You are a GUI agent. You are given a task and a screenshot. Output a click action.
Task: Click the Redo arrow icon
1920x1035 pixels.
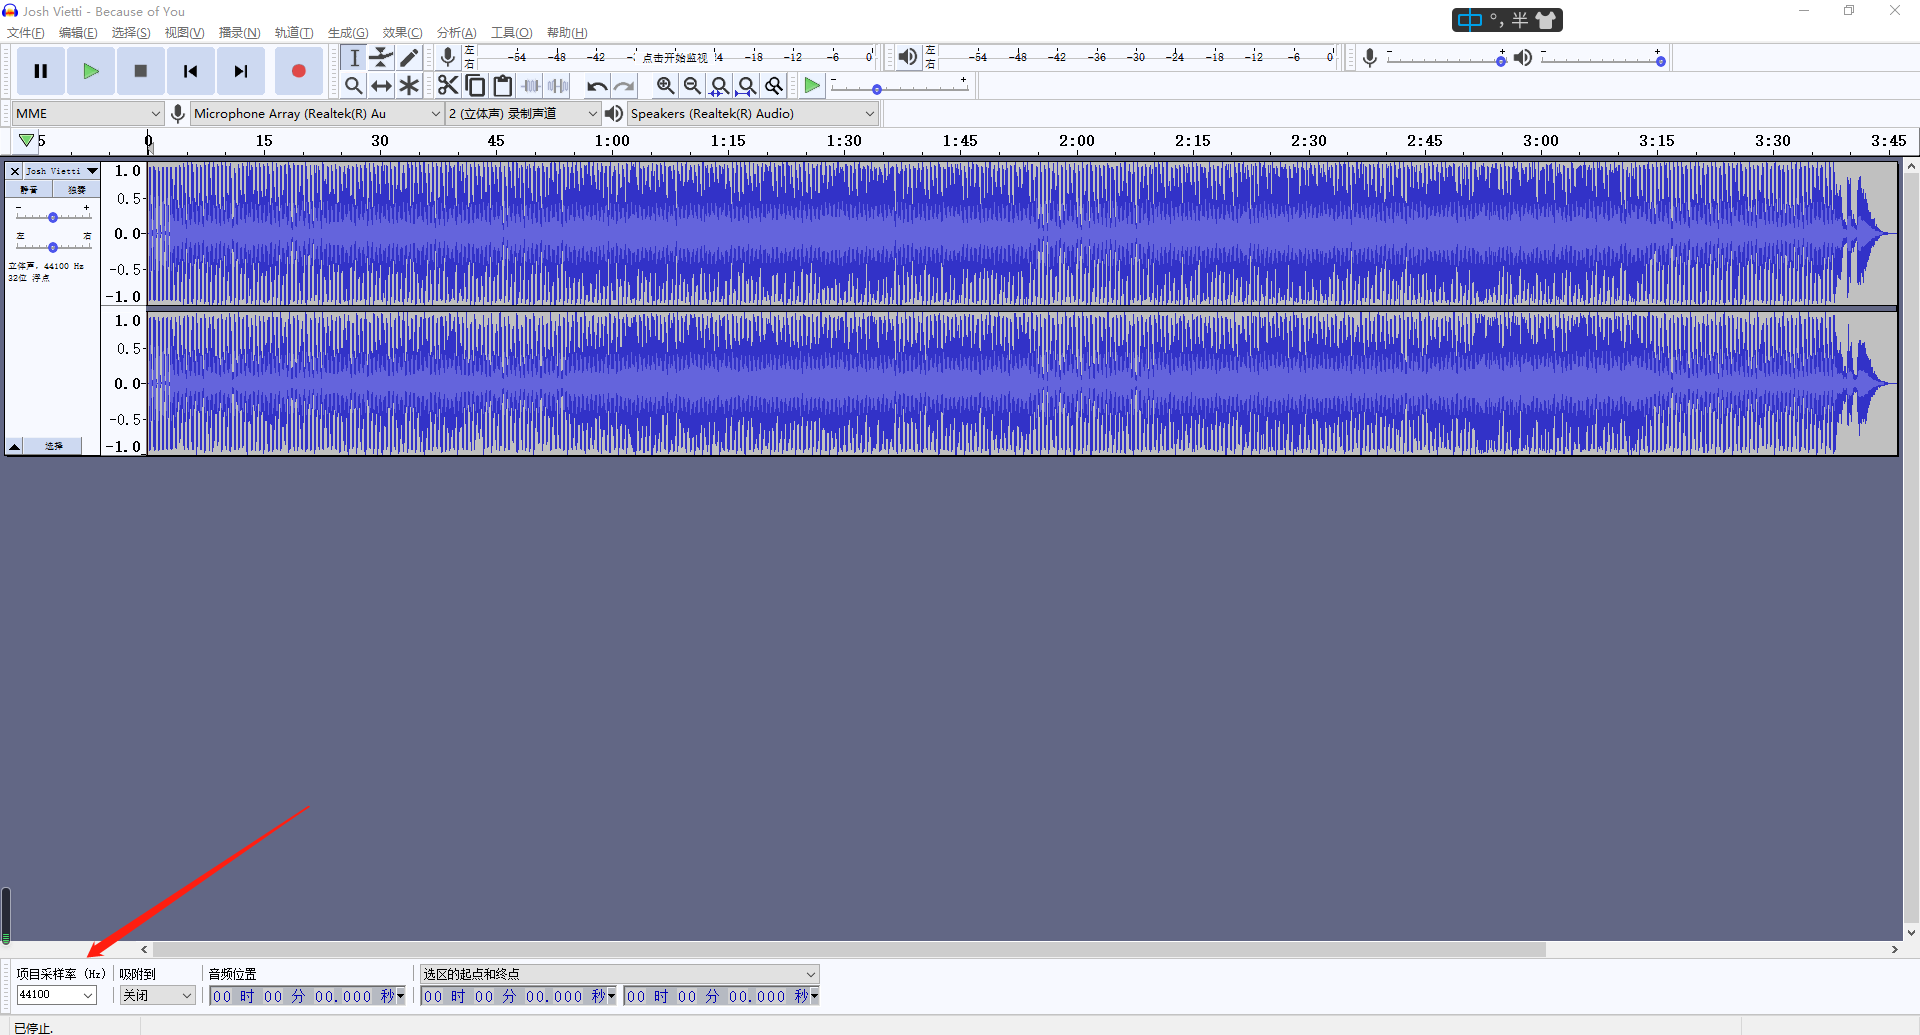click(624, 86)
